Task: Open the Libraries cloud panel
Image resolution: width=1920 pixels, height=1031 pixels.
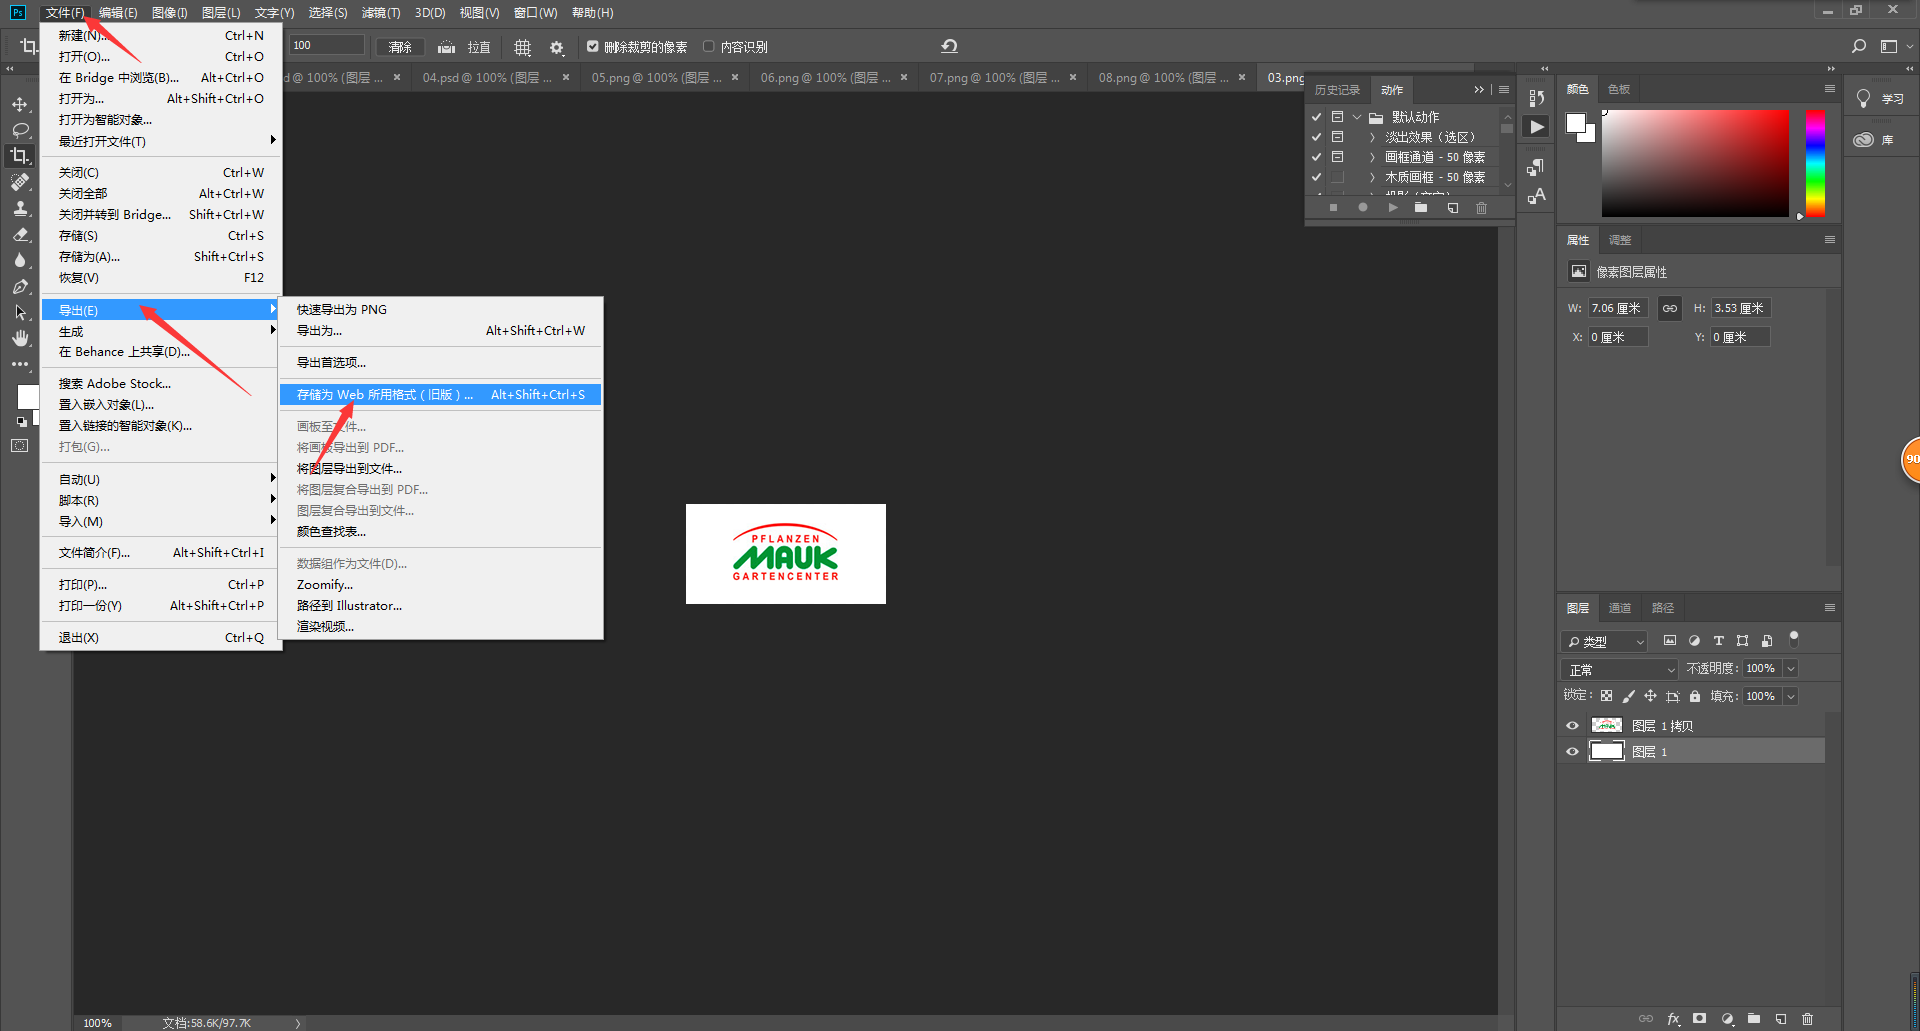Action: 1864,140
